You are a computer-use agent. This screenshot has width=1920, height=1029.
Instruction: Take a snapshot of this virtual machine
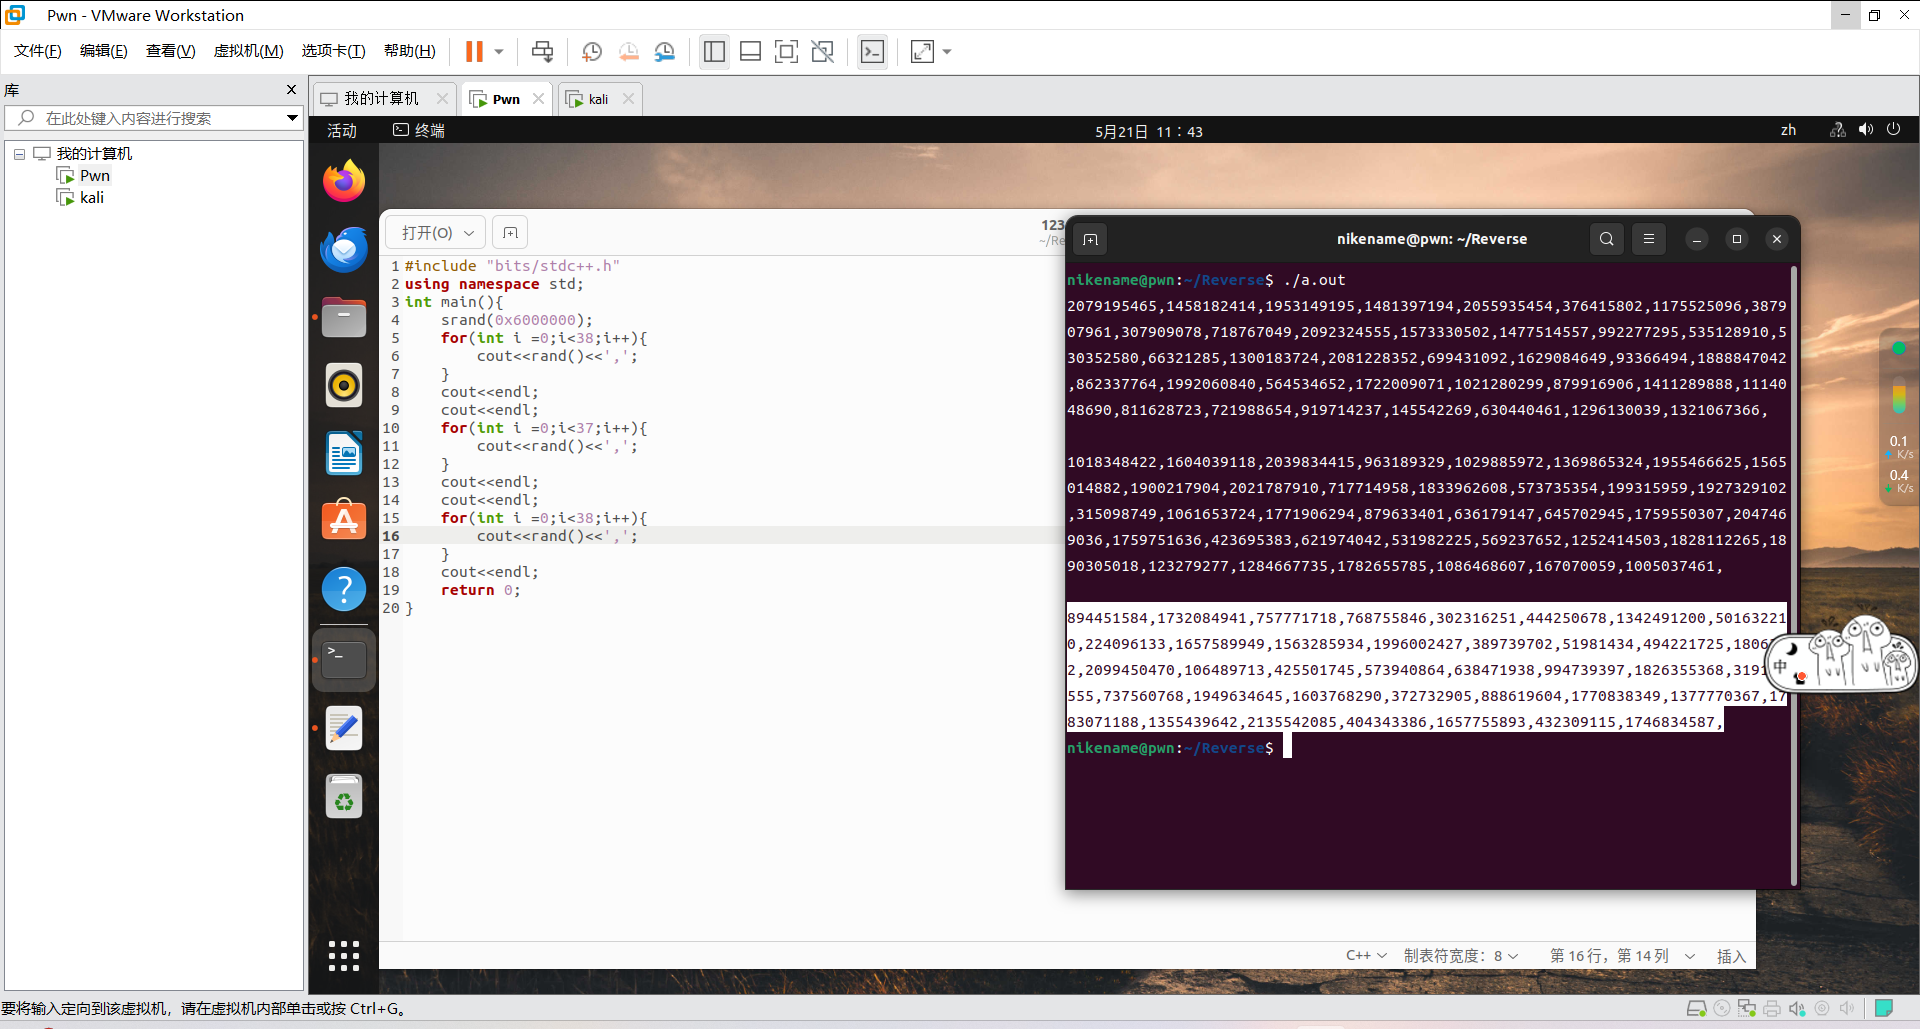pos(591,51)
